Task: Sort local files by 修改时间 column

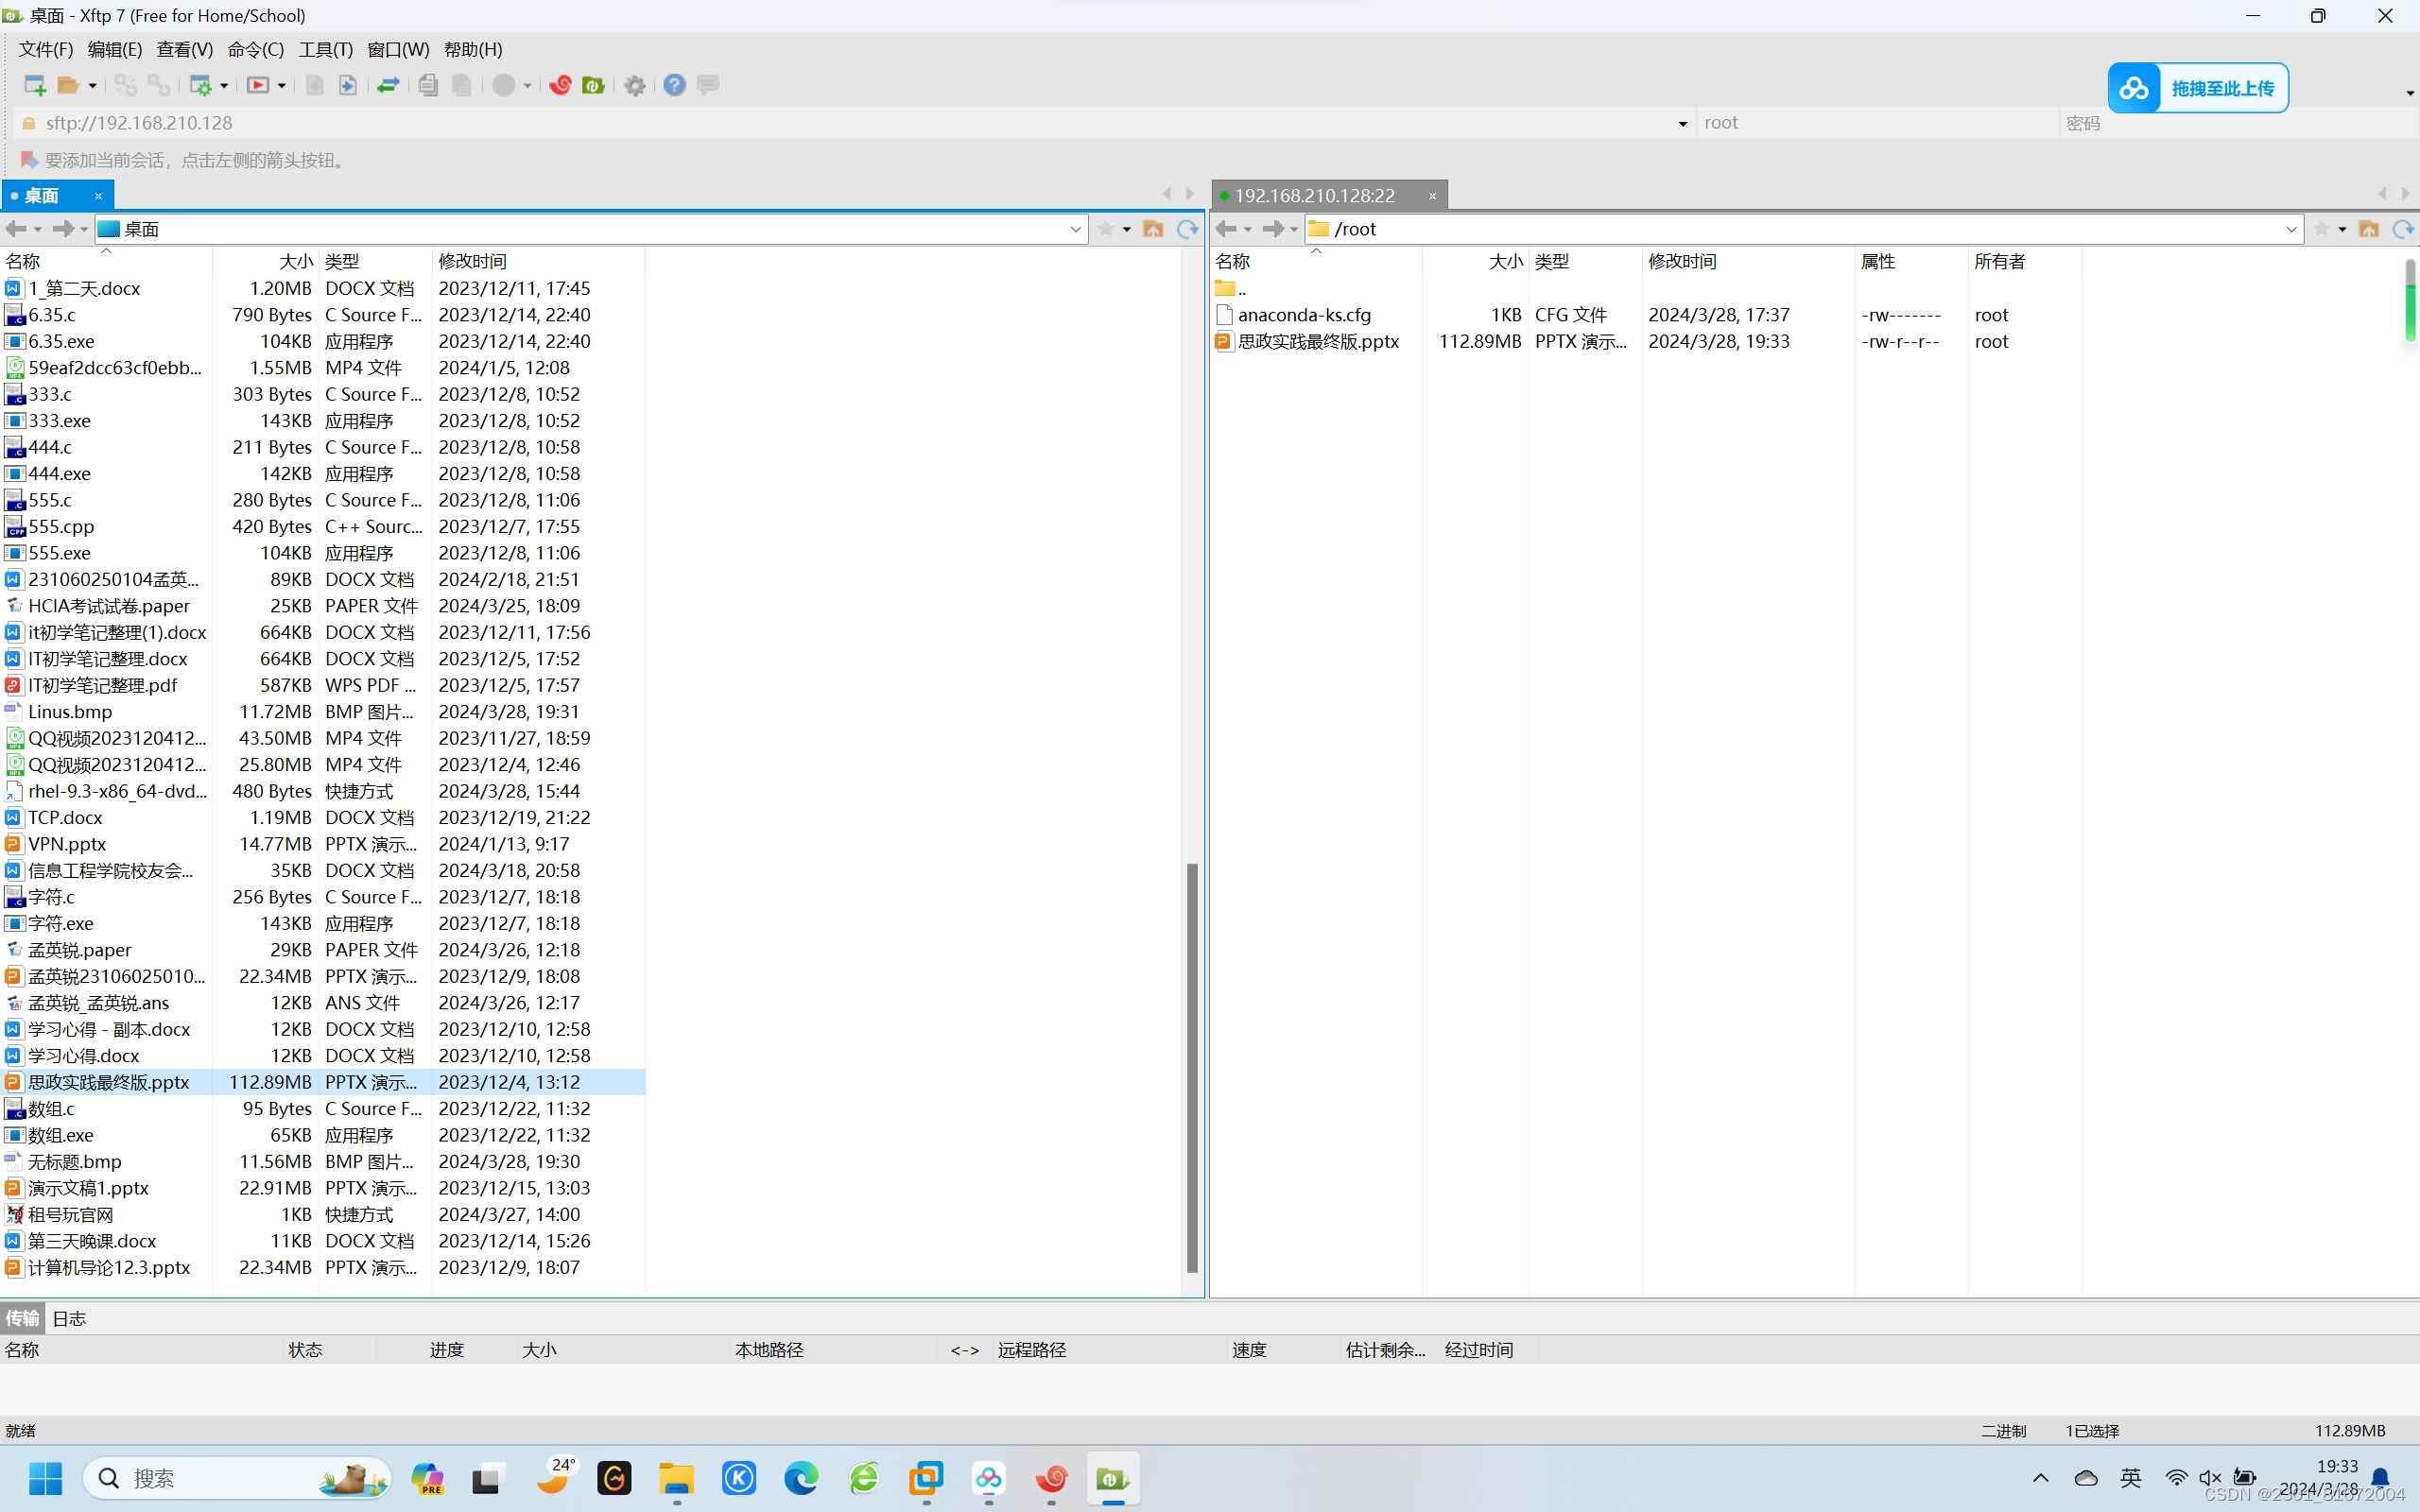Action: click(x=472, y=261)
